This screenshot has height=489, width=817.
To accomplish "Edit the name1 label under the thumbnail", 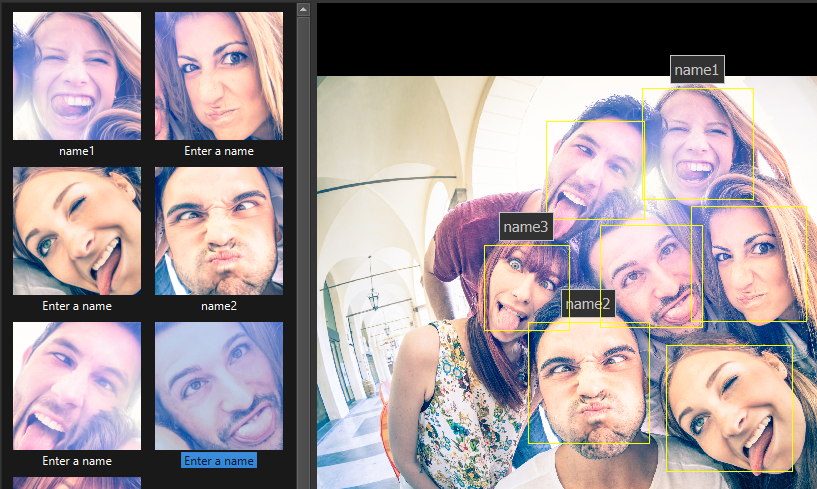I will click(x=77, y=151).
